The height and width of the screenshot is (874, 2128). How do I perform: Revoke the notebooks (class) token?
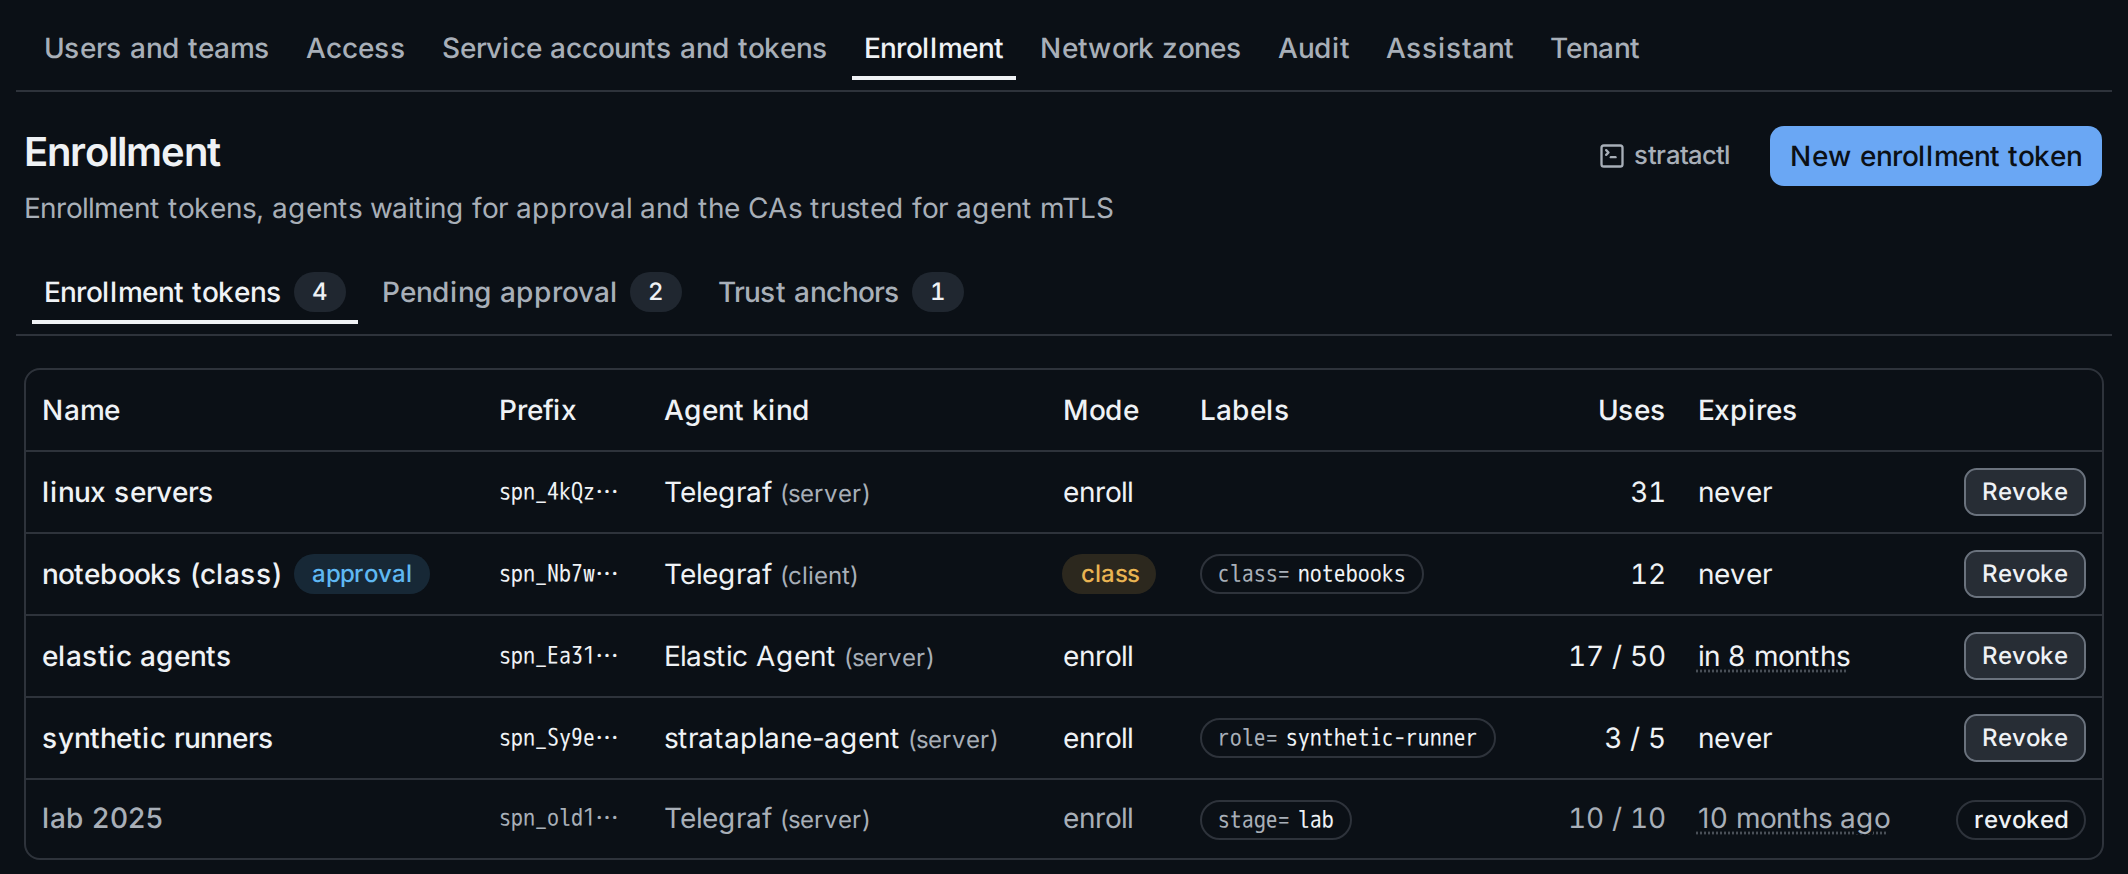click(2024, 574)
